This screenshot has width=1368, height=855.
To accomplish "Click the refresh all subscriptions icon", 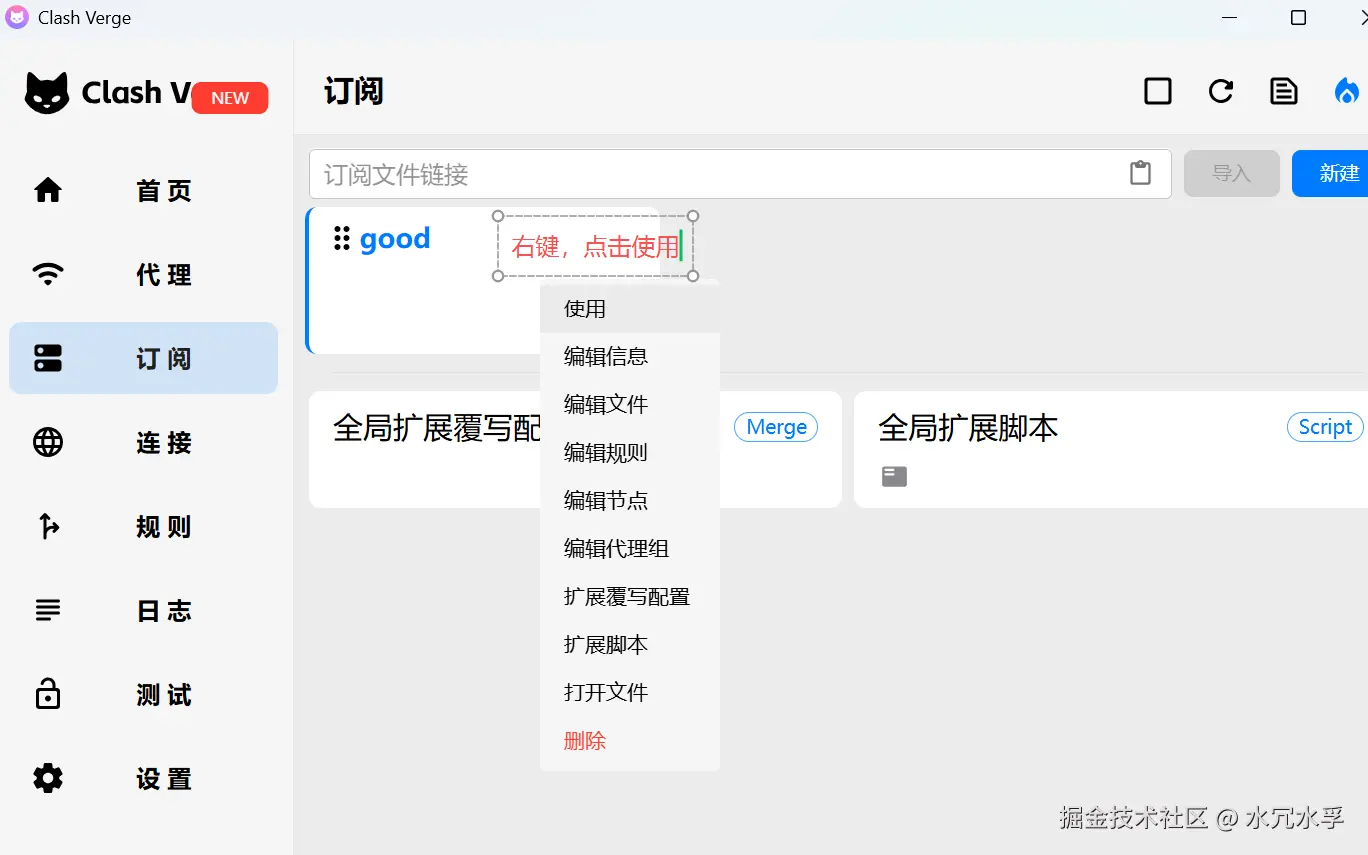I will pos(1221,91).
